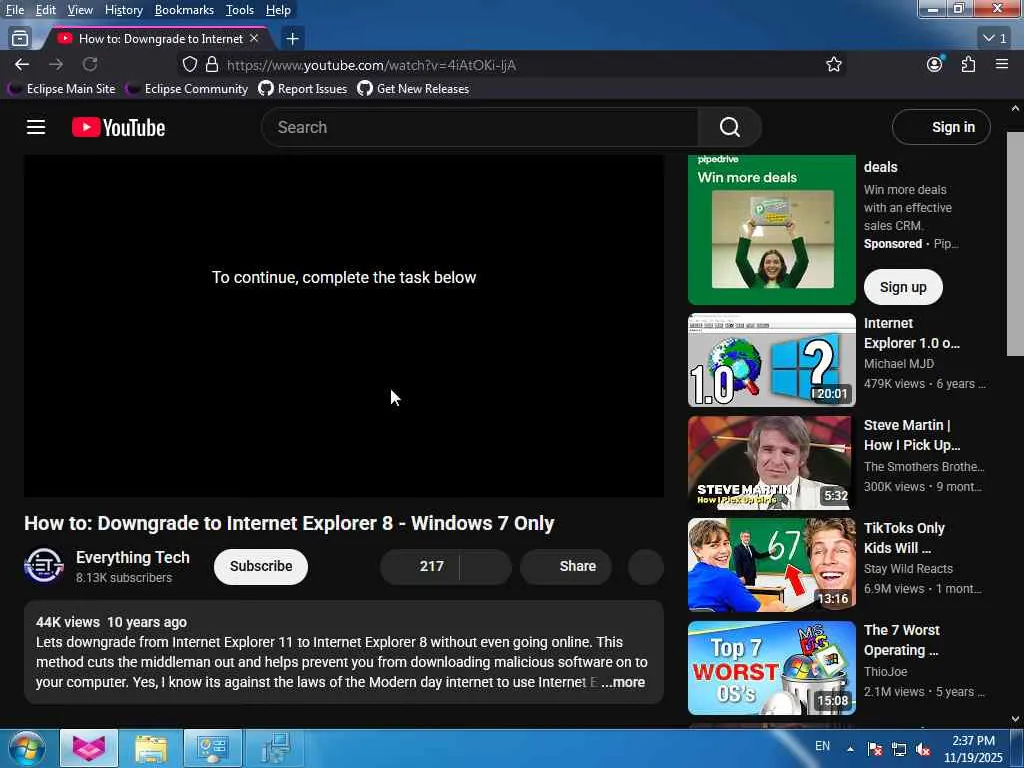The height and width of the screenshot is (768, 1024).
Task: Expand the description with ...more
Action: tap(623, 682)
